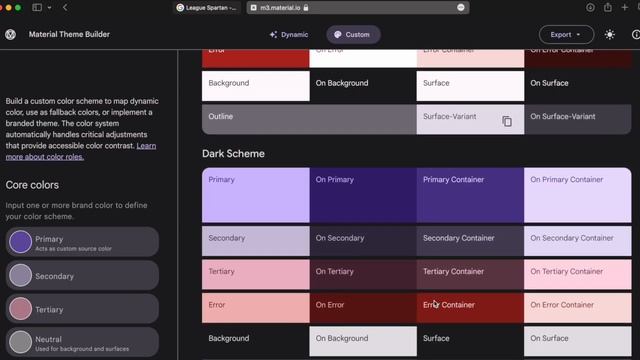Follow the Learn more about color roles link
640x360 pixels.
(x=81, y=151)
